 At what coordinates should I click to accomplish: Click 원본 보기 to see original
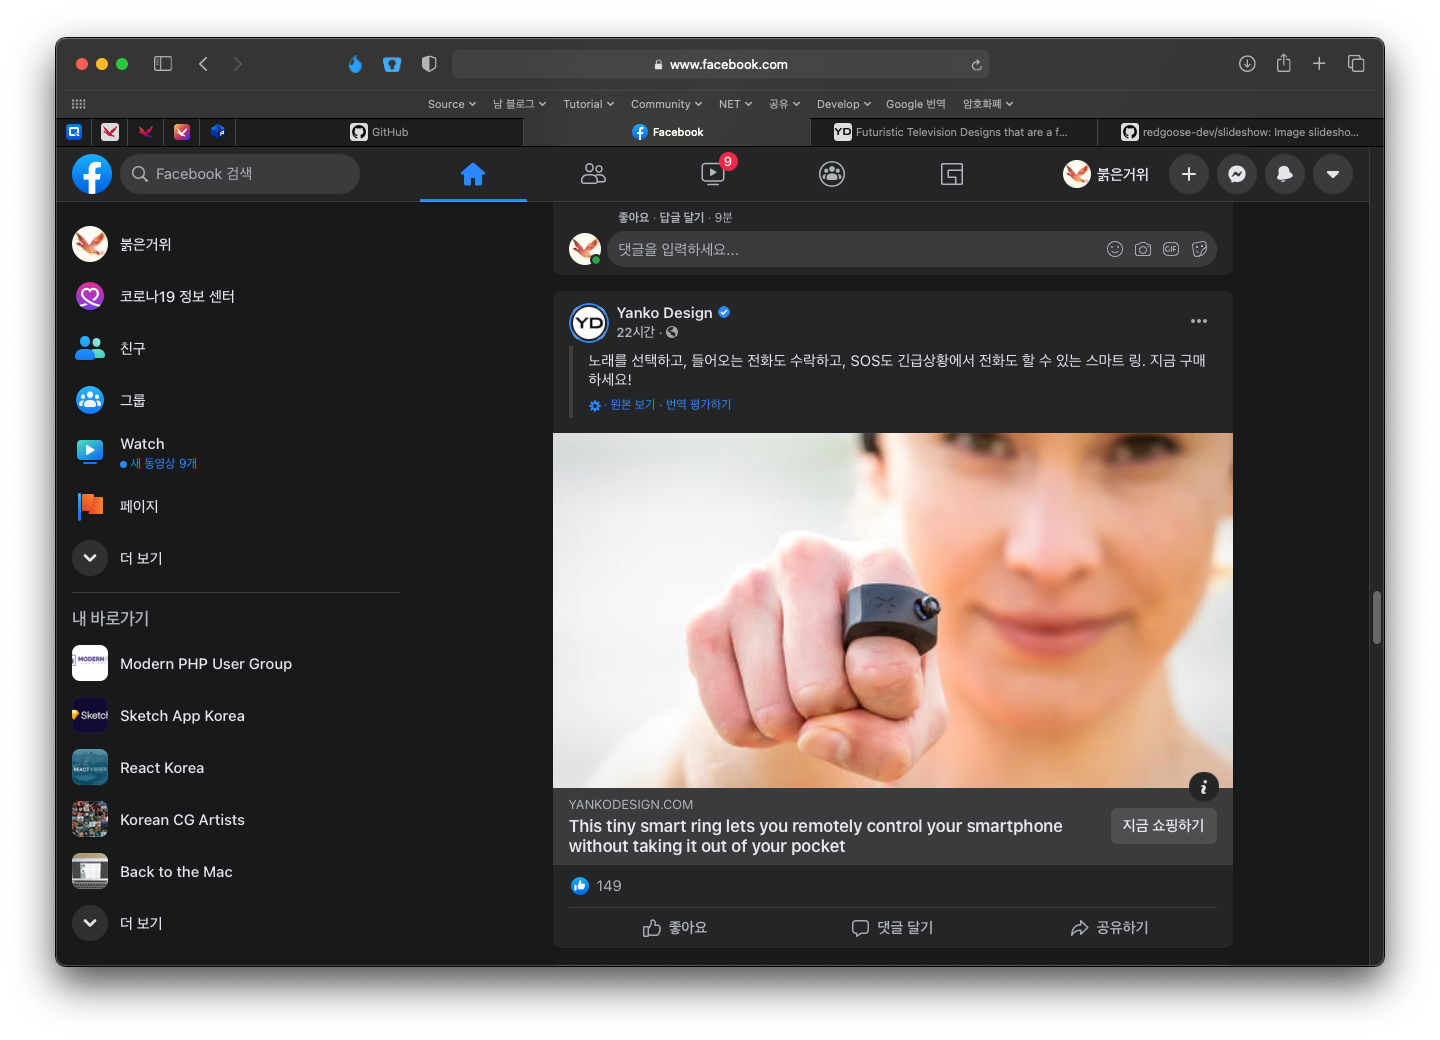point(632,404)
